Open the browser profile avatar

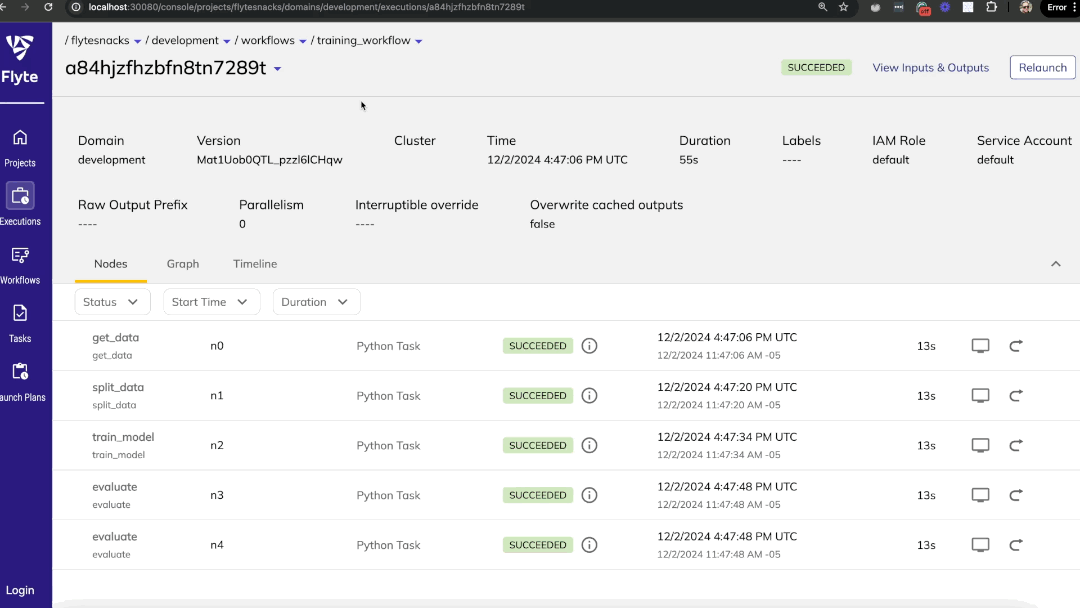(x=1026, y=7)
